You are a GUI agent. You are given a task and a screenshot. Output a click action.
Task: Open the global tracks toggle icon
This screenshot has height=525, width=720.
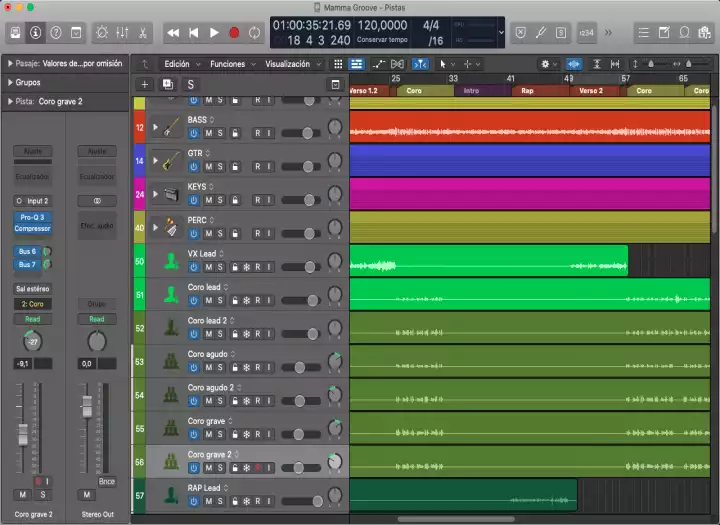(335, 85)
